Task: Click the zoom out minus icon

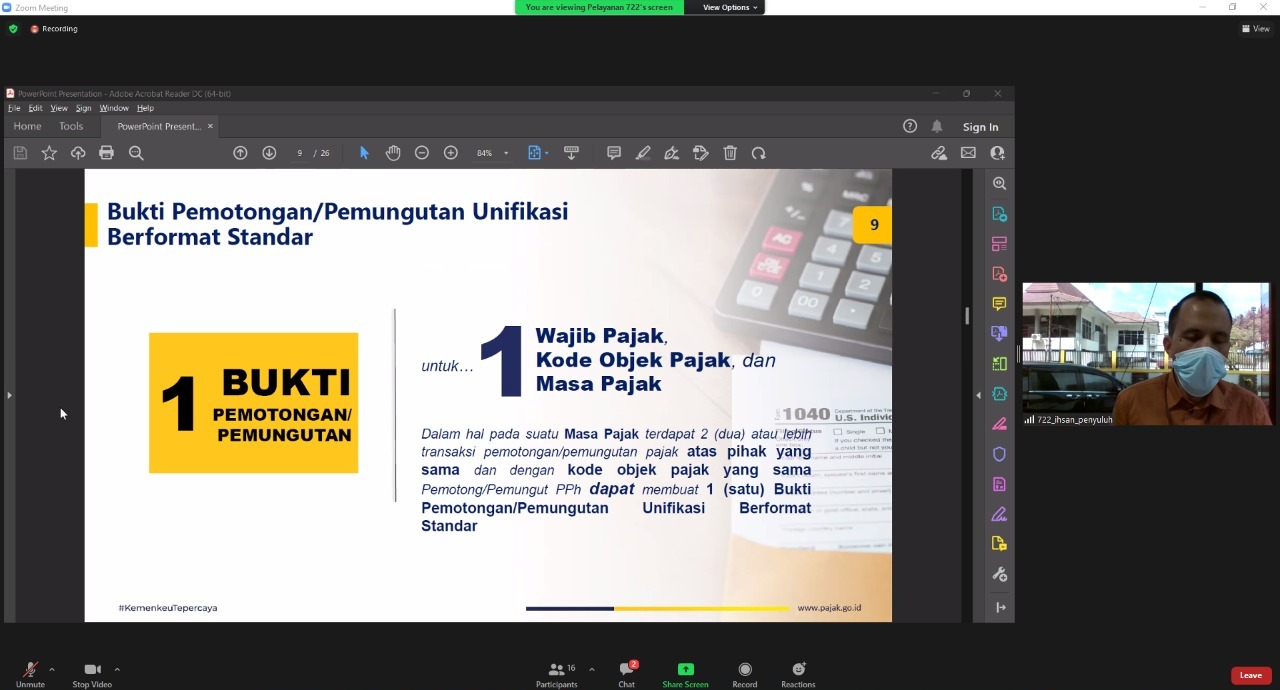Action: [422, 153]
